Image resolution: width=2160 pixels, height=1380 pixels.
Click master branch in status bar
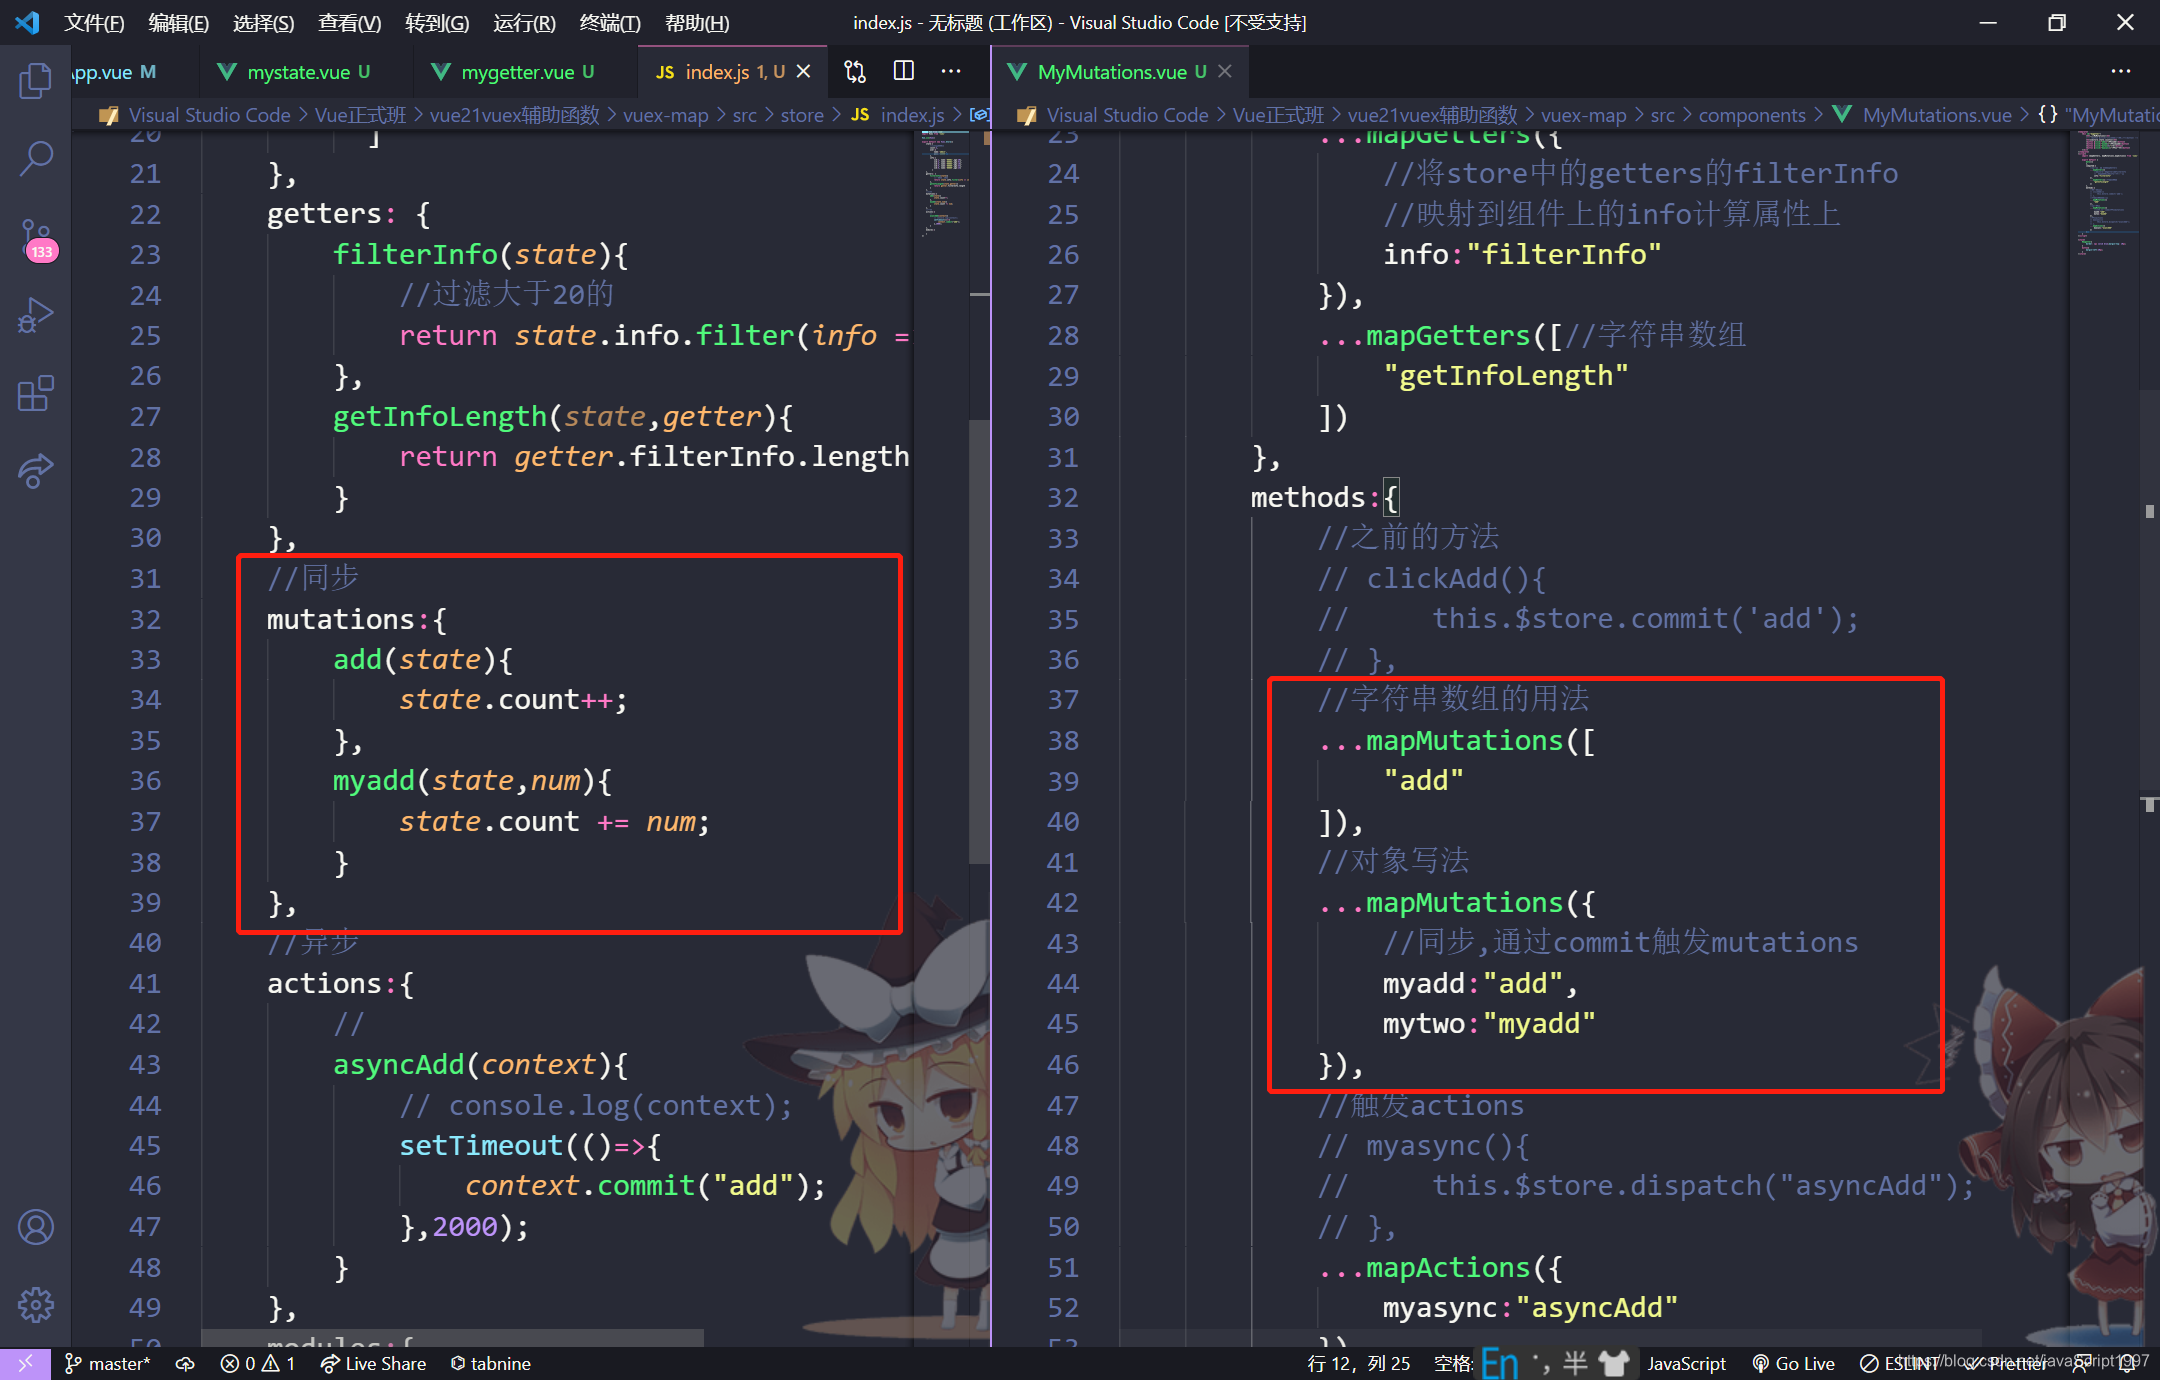(x=108, y=1363)
